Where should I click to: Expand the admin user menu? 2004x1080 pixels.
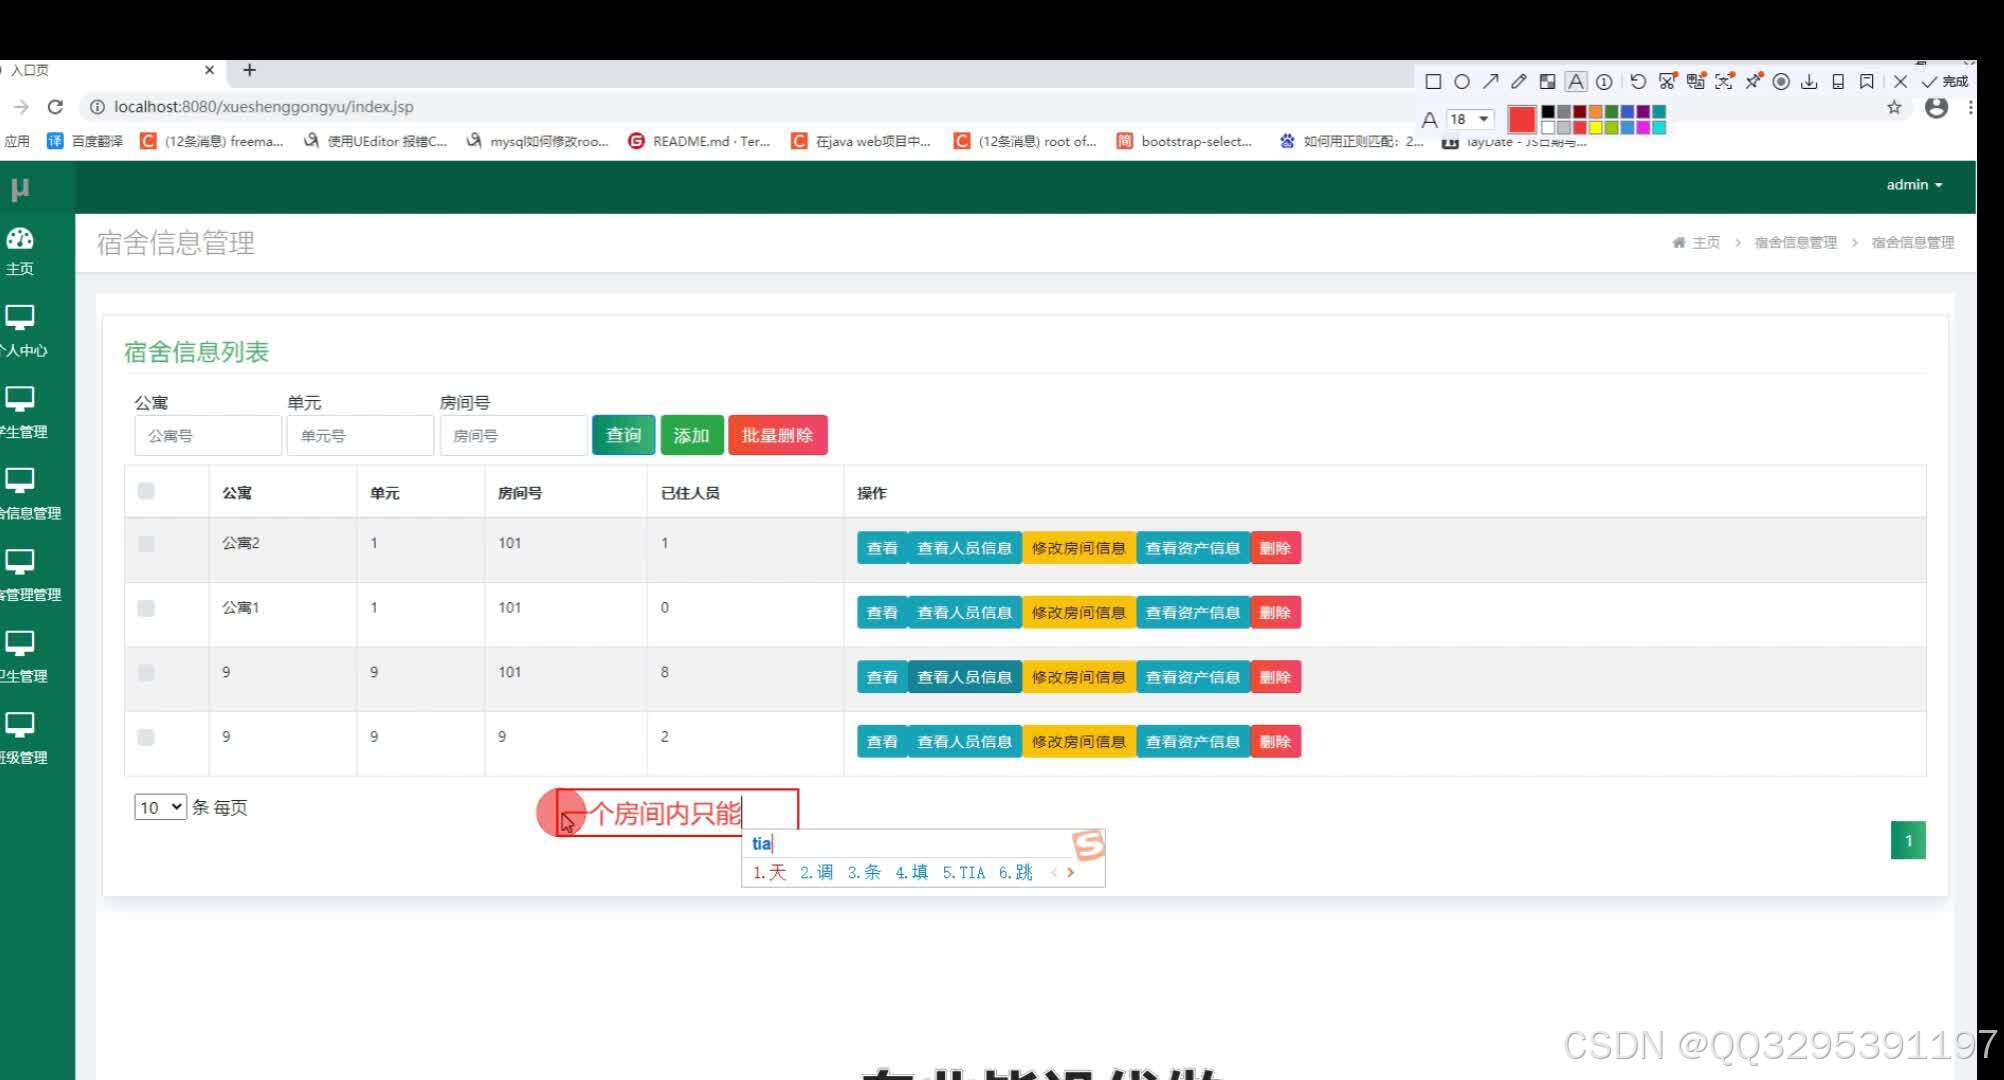tap(1914, 185)
